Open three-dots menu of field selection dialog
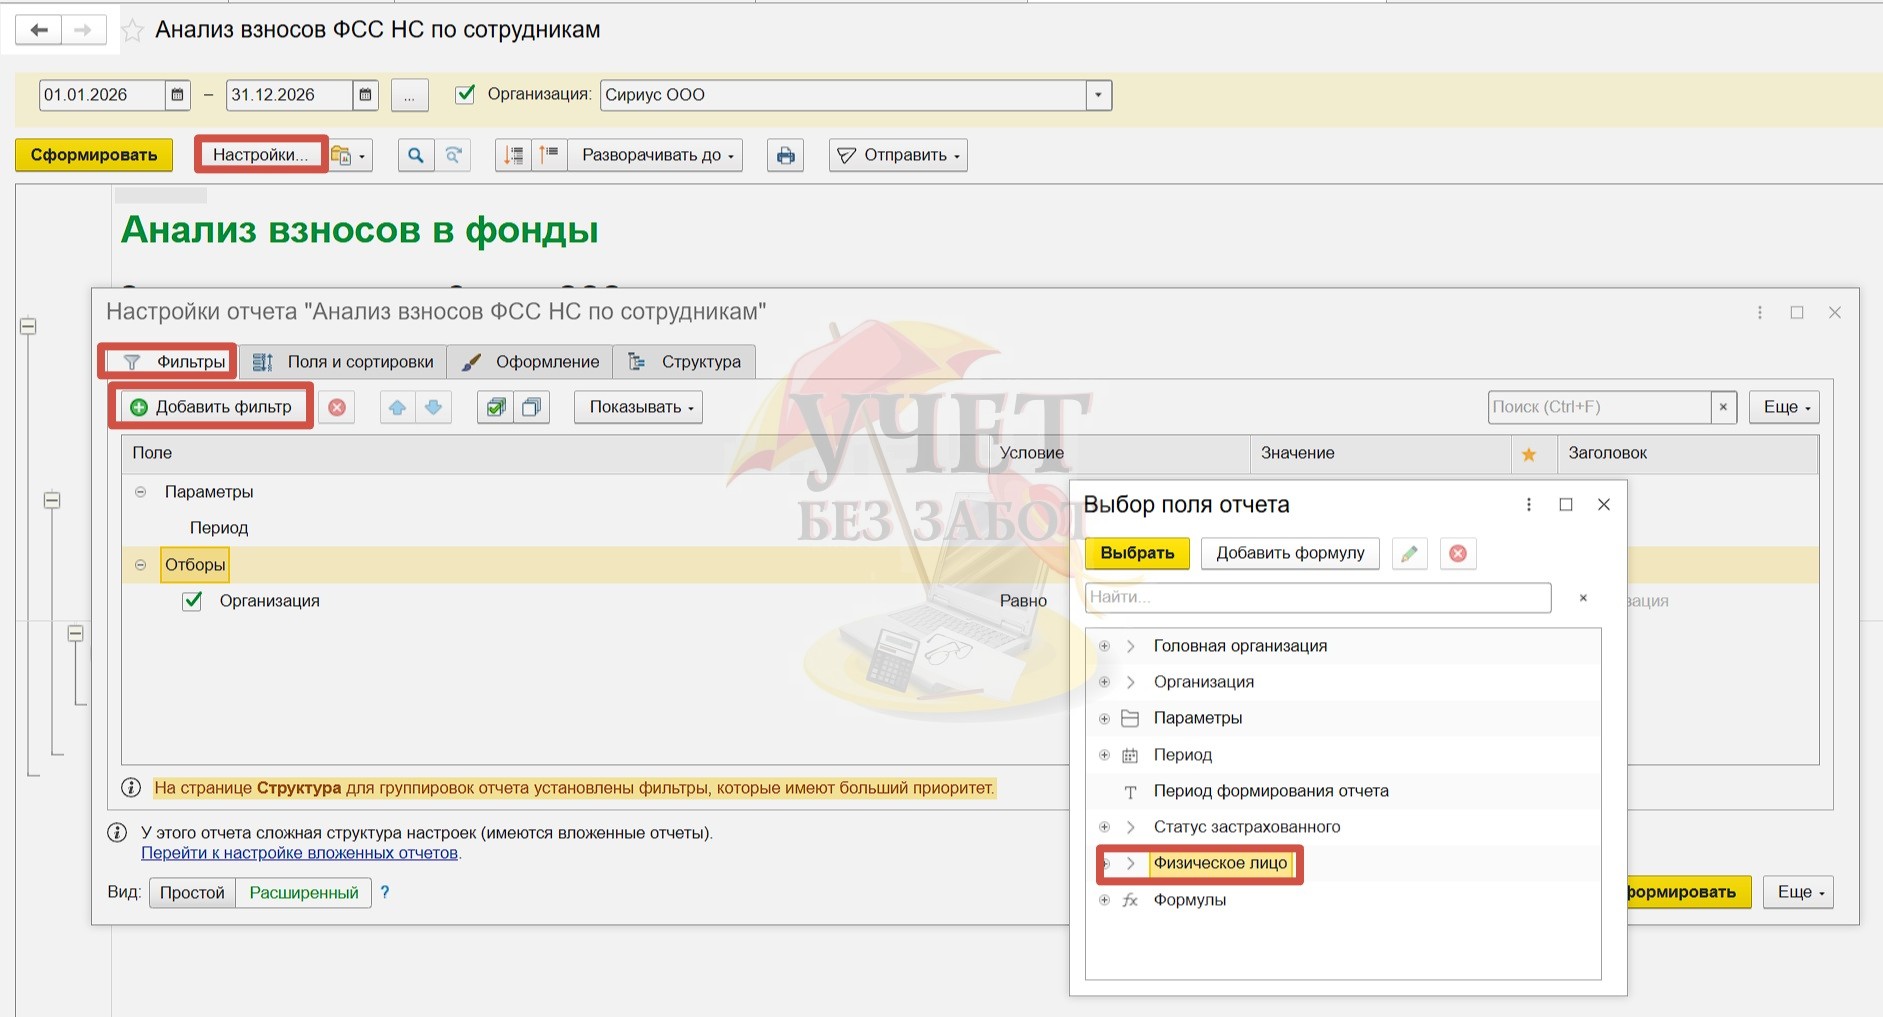Image resolution: width=1883 pixels, height=1017 pixels. [x=1528, y=505]
